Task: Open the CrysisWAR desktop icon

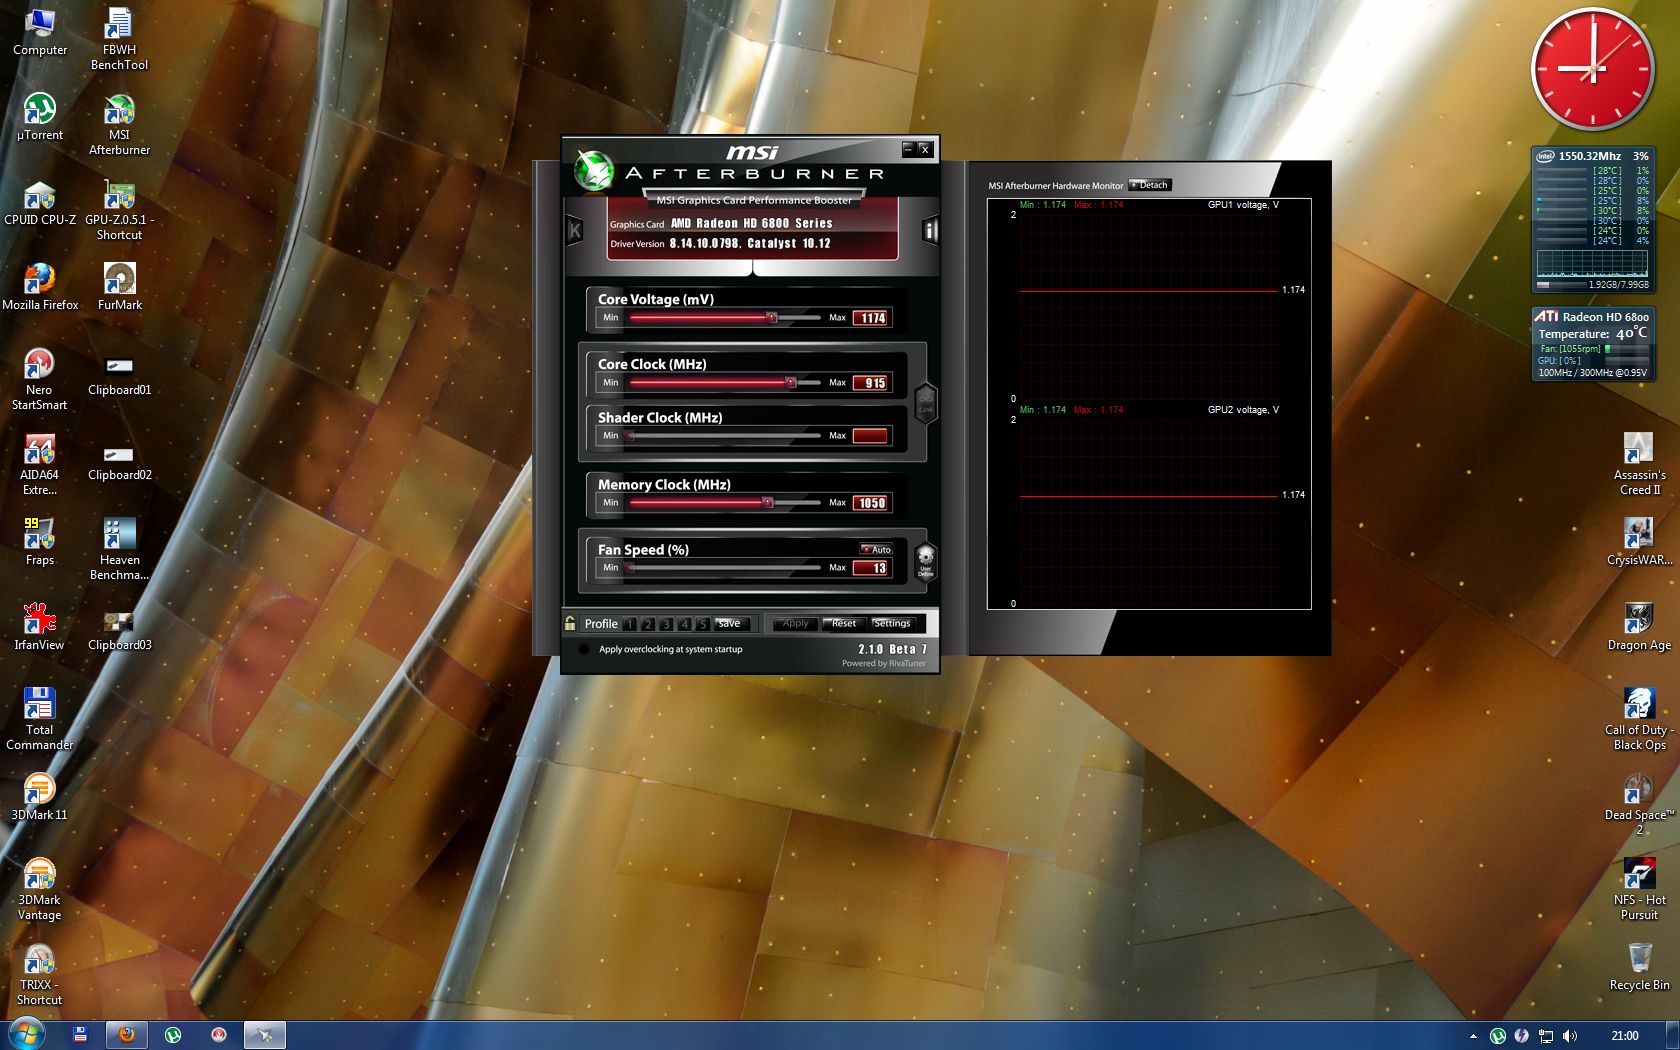Action: pos(1639,542)
